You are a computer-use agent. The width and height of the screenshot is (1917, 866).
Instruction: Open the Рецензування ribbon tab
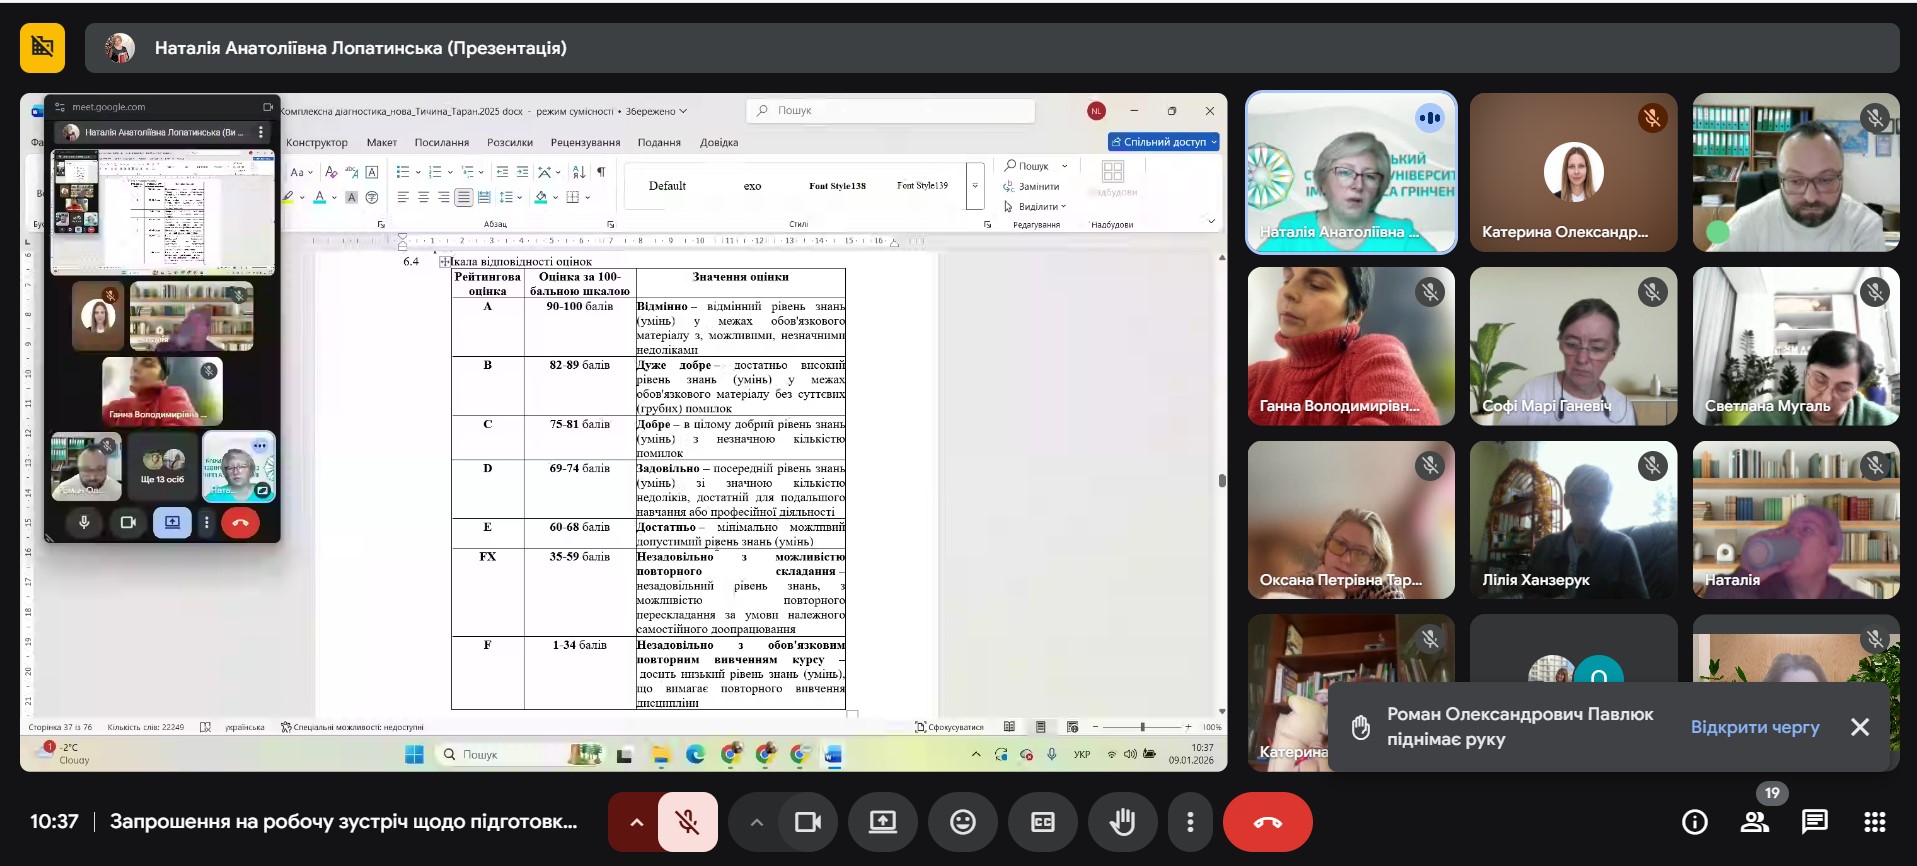[x=585, y=142]
